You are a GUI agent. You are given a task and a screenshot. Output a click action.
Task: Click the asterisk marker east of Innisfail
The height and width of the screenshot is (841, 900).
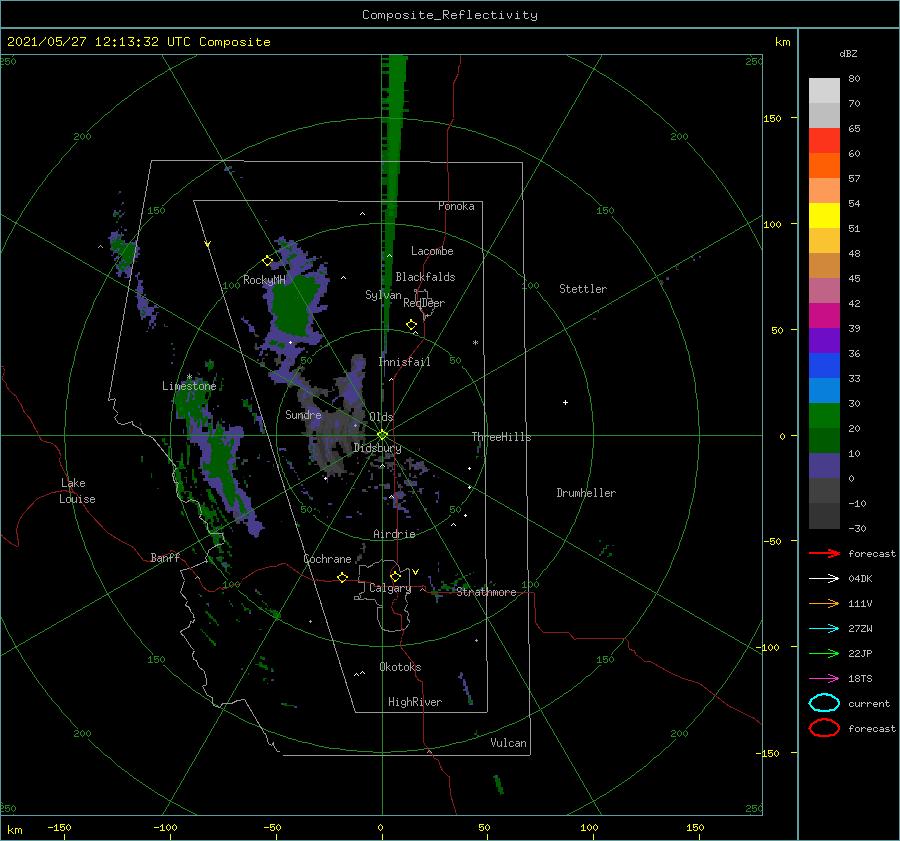(x=475, y=343)
